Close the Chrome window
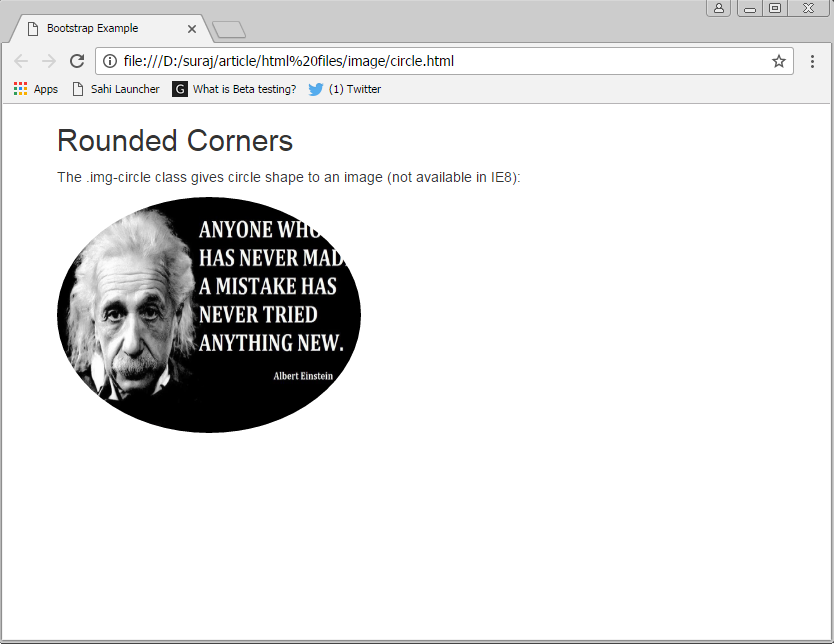Screen dimensions: 834x644 [808, 8]
